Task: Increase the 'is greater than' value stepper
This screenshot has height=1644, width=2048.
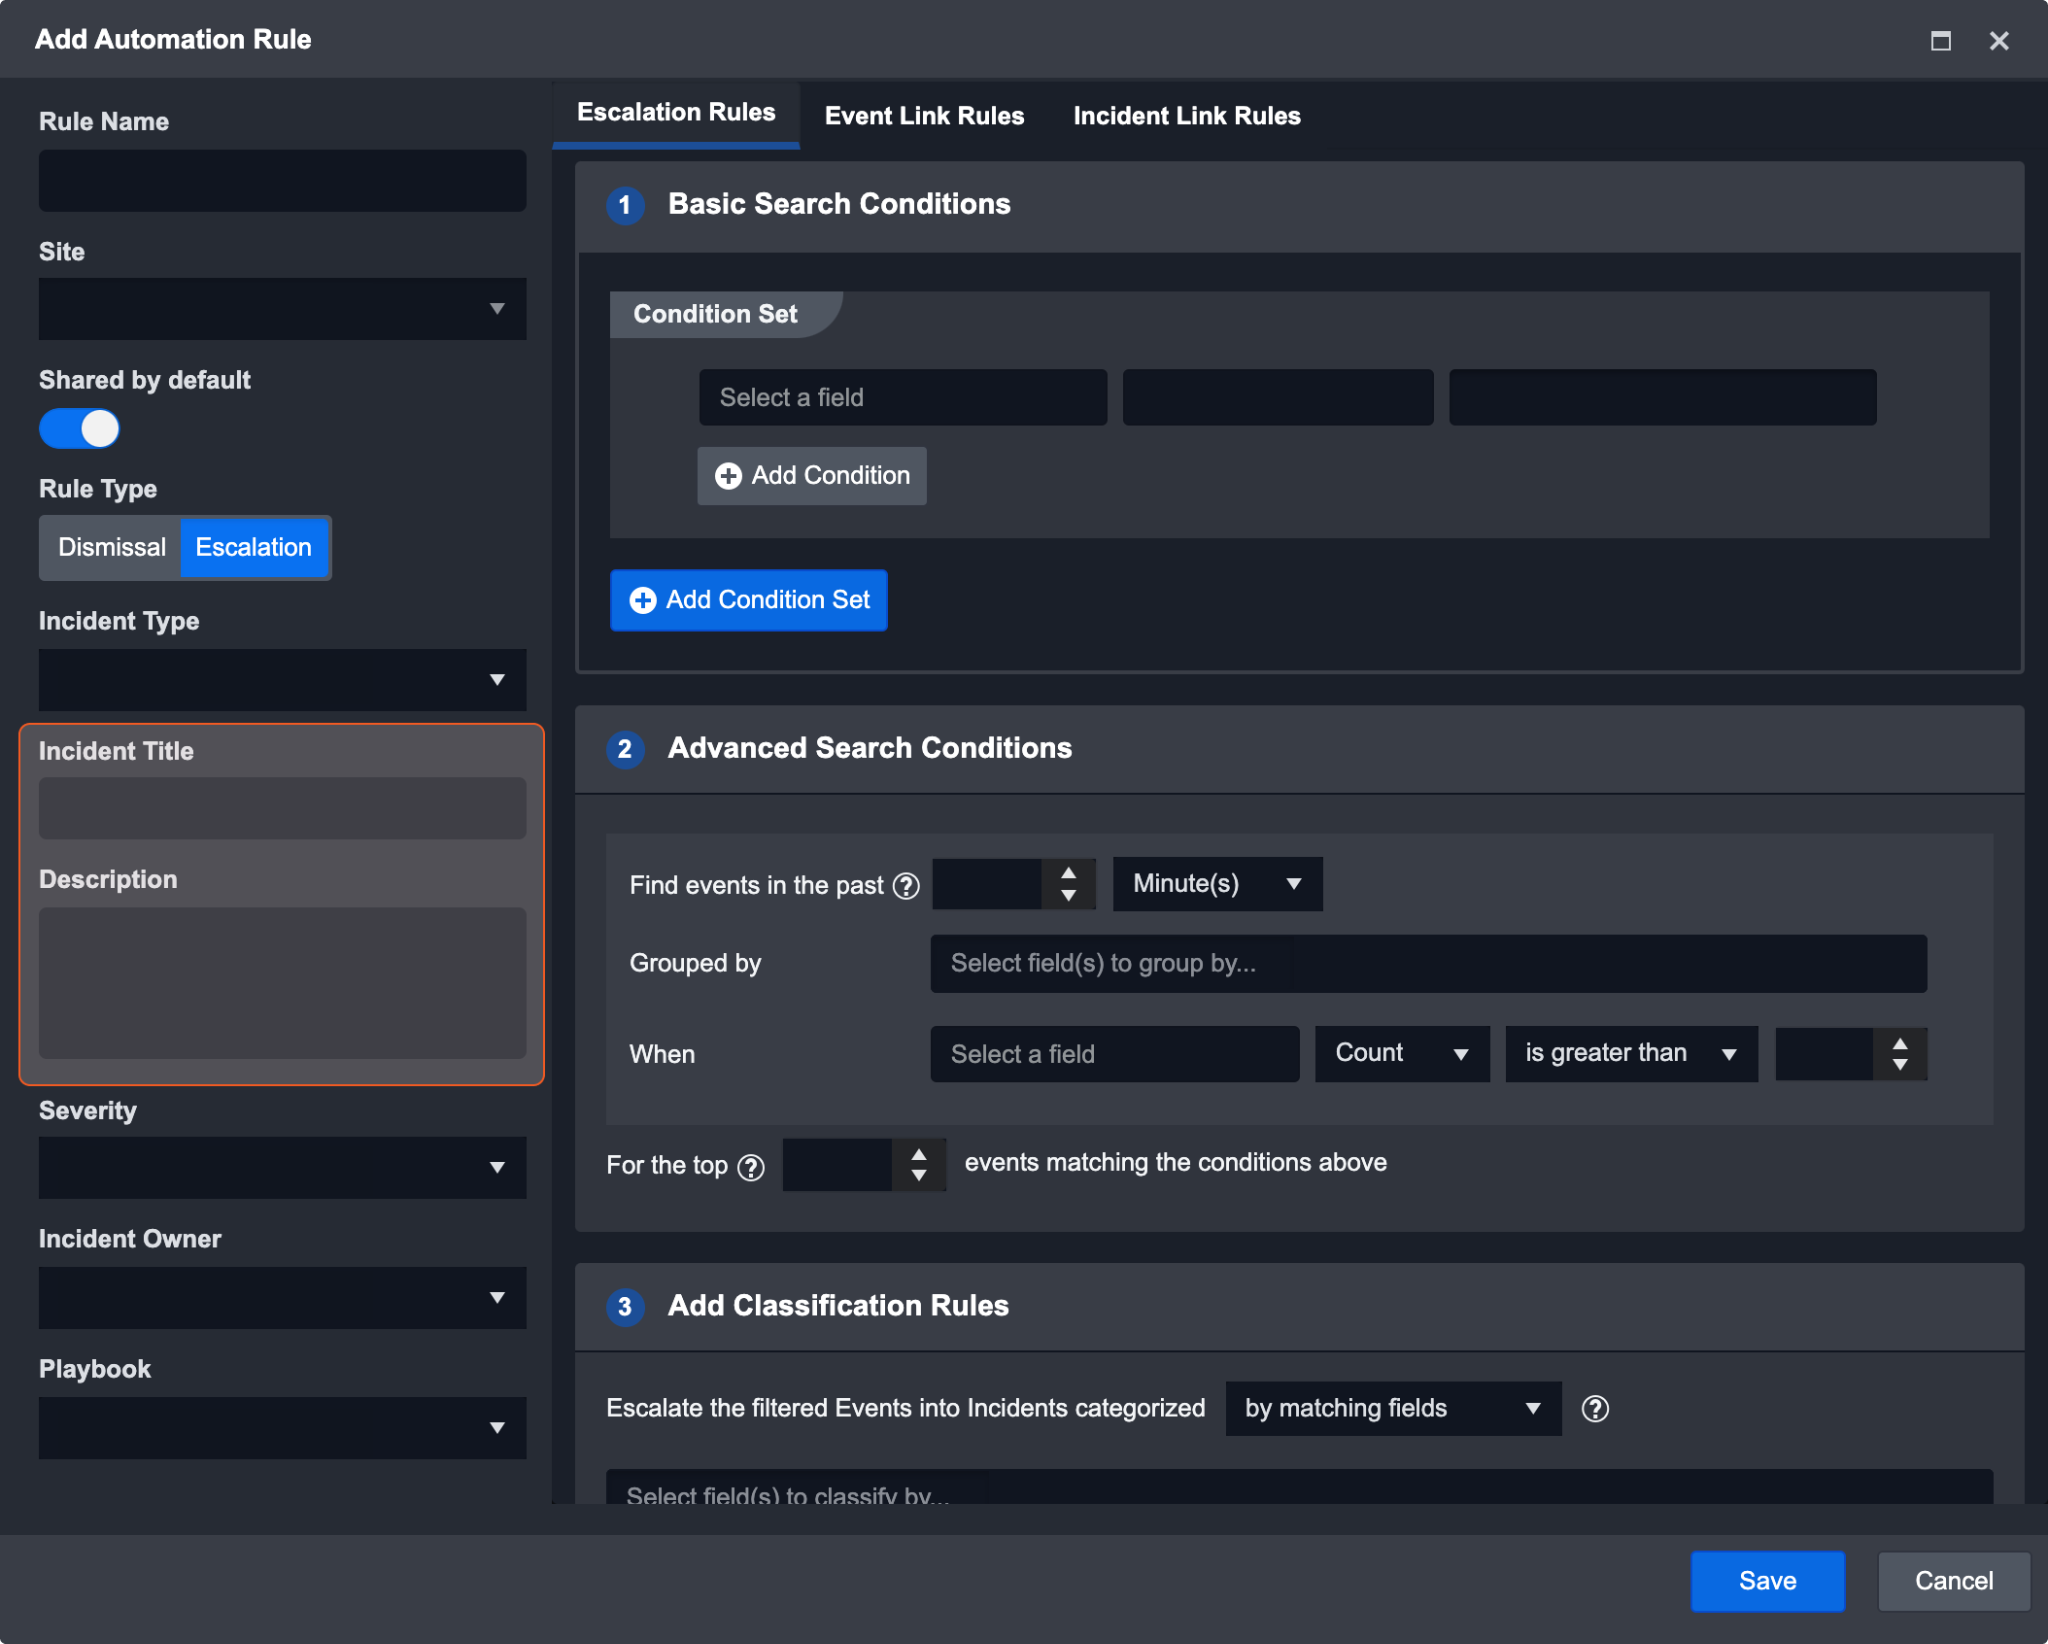Action: tap(1900, 1043)
